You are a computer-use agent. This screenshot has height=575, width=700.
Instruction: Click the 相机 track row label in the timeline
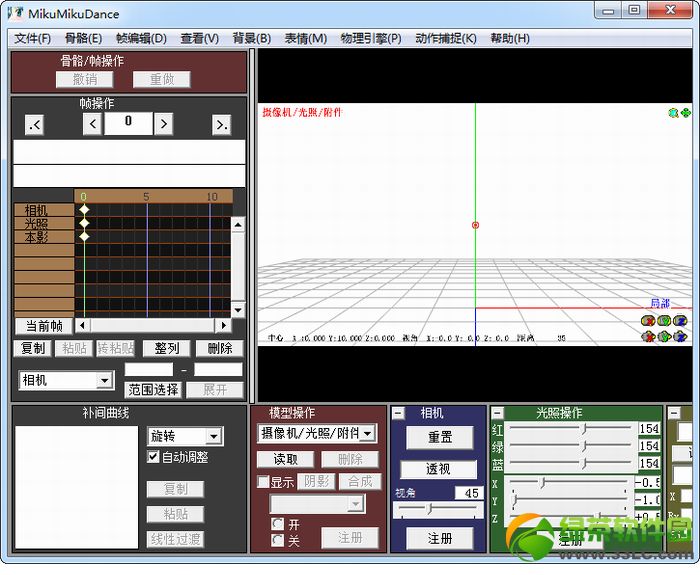coord(44,210)
